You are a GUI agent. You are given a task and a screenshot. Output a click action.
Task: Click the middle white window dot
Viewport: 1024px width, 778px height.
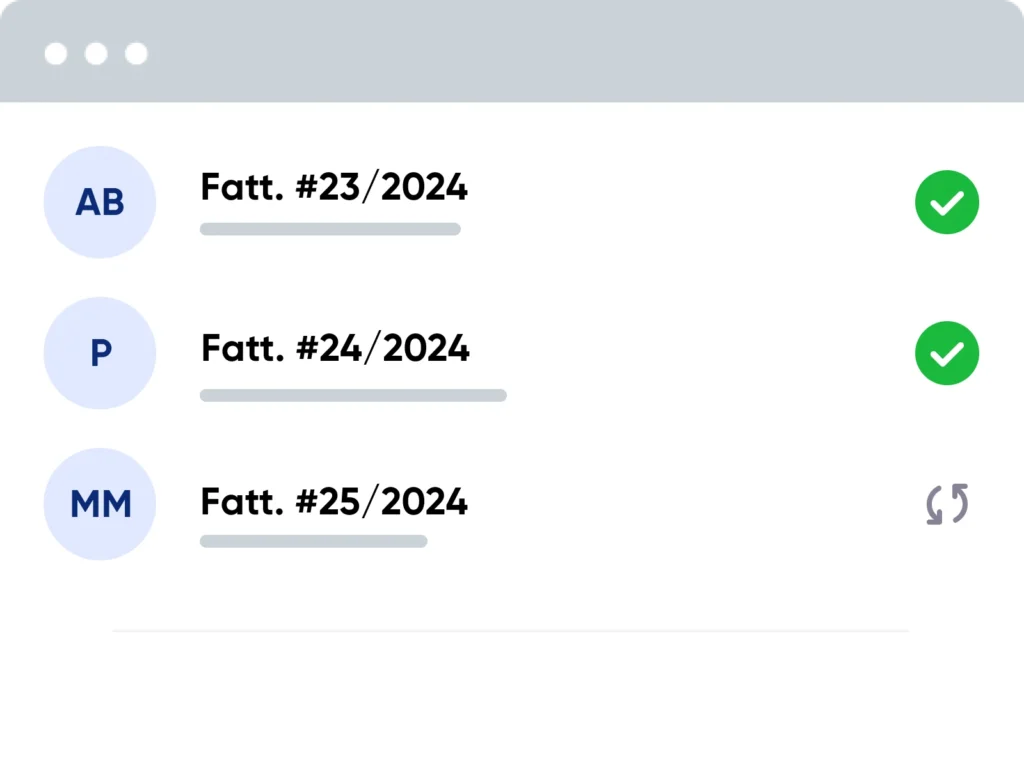[96, 53]
